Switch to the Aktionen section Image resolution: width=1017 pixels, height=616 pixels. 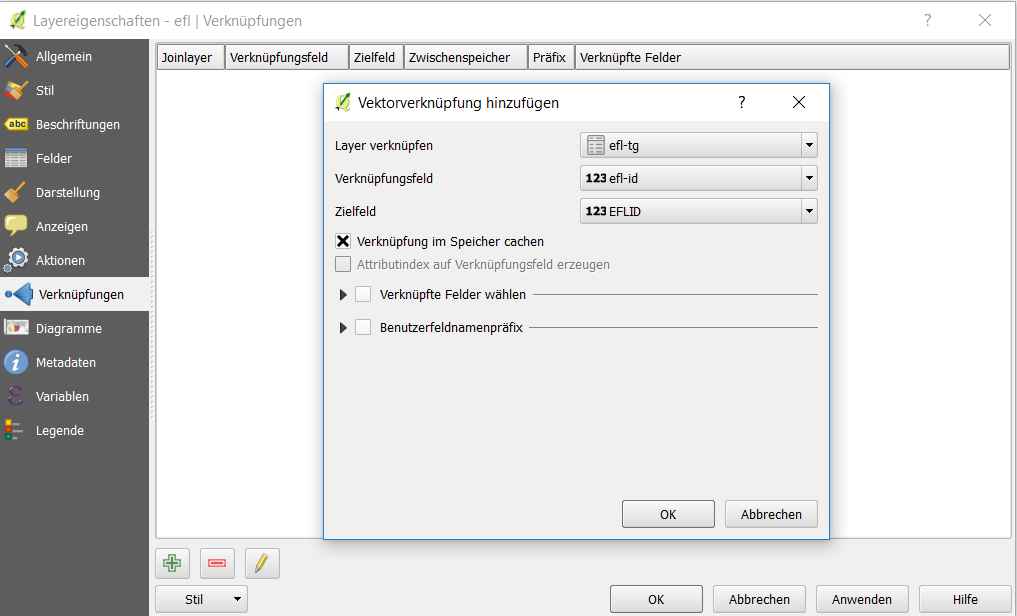60,261
